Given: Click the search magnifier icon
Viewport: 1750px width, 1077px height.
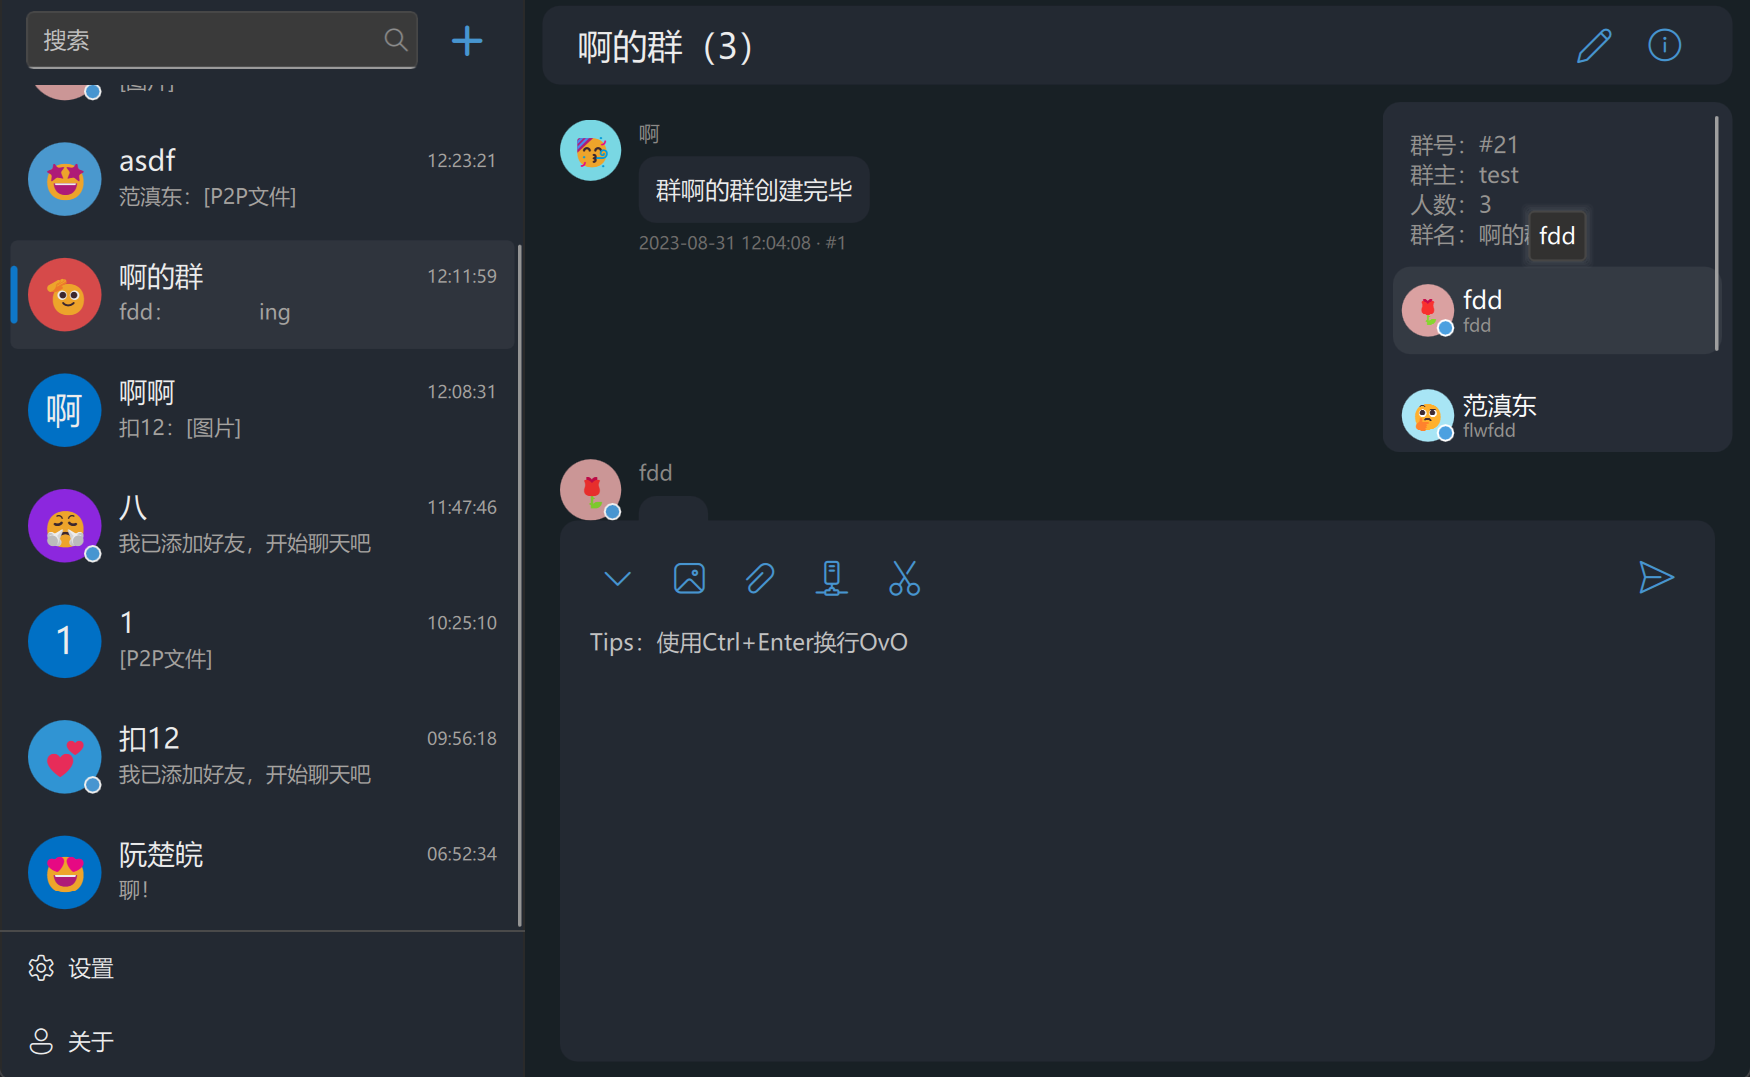Looking at the screenshot, I should [x=394, y=40].
